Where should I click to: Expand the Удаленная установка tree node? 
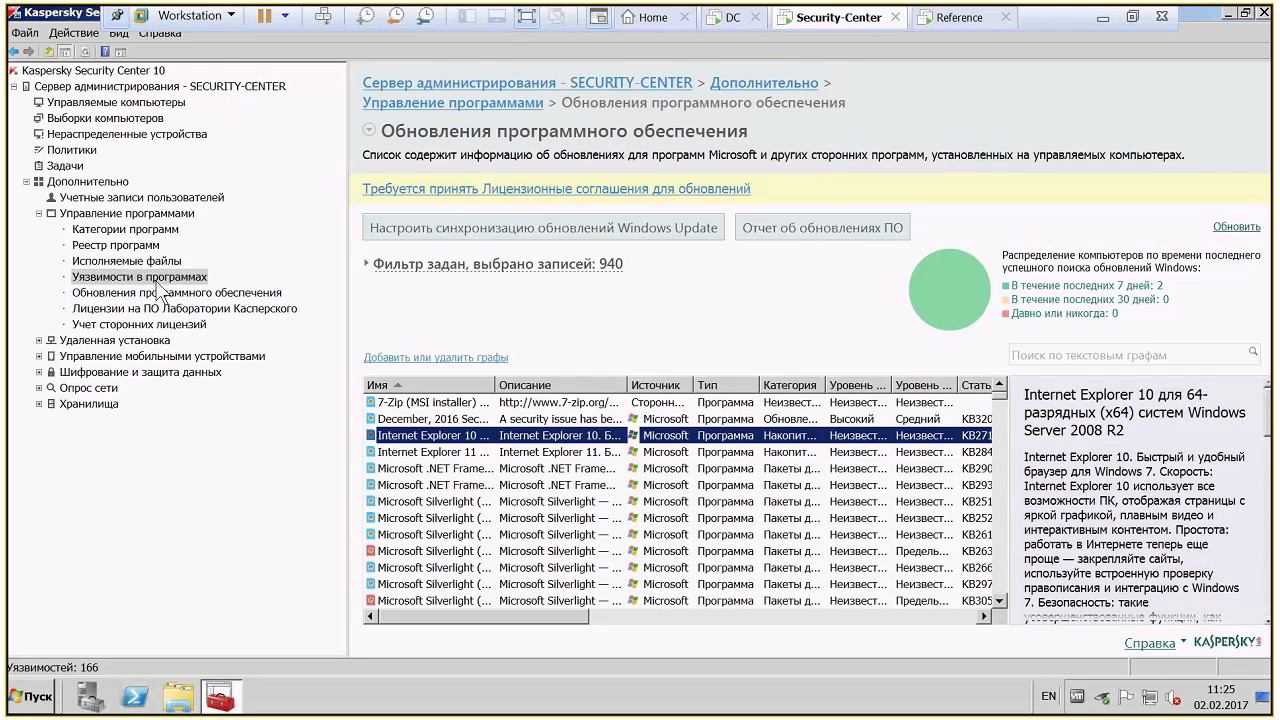[39, 340]
